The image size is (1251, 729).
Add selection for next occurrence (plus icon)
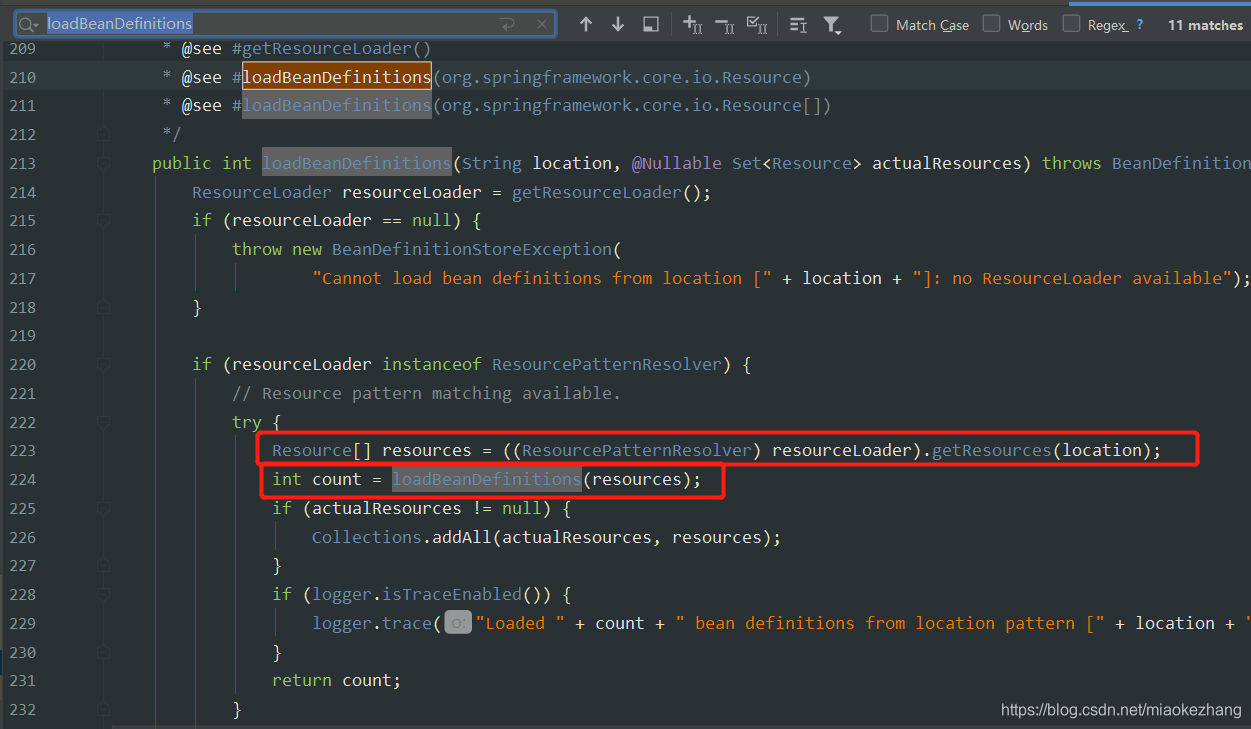692,24
